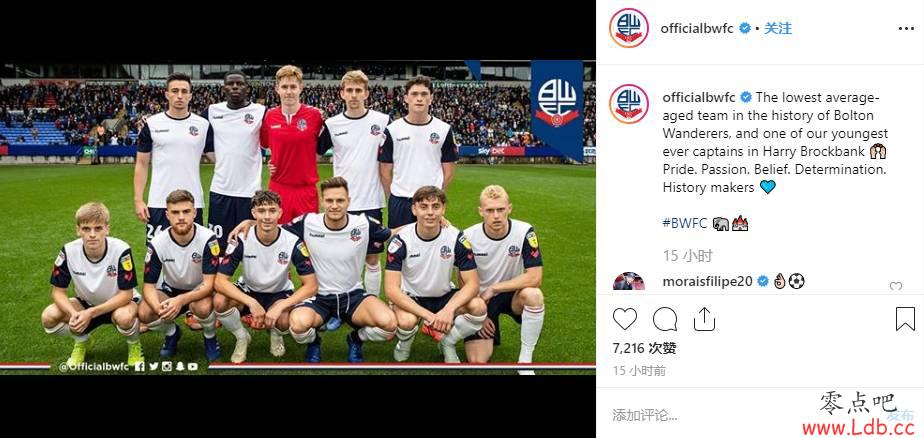
Task: View the 7,216 likes list
Action: [644, 348]
